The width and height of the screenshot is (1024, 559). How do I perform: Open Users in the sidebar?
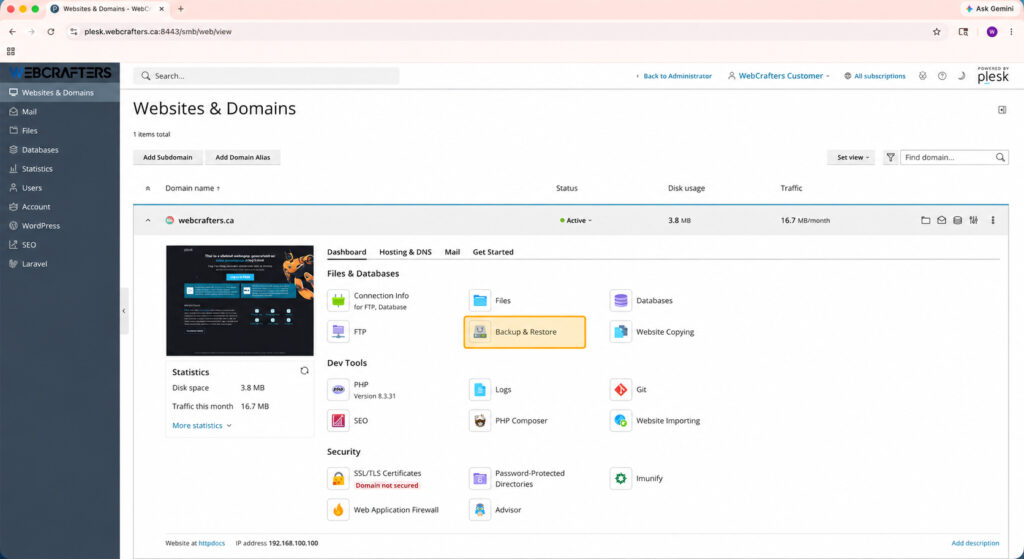click(60, 187)
